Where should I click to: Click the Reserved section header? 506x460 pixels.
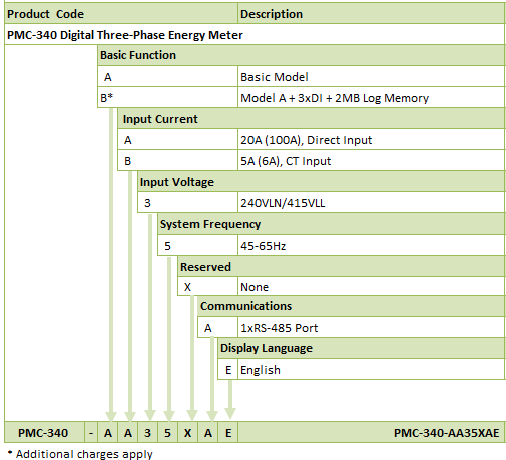pos(341,267)
